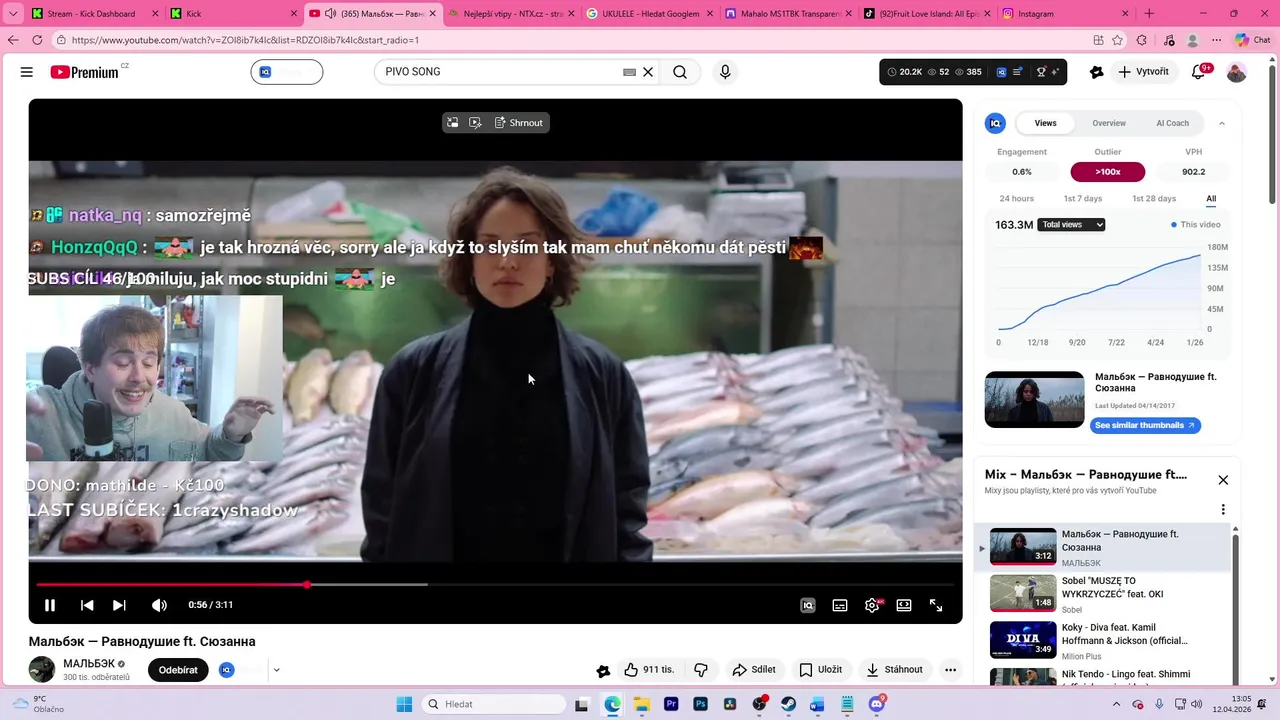Viewport: 1280px width, 720px height.
Task: Subscribe with the Odebírat button
Action: click(178, 670)
